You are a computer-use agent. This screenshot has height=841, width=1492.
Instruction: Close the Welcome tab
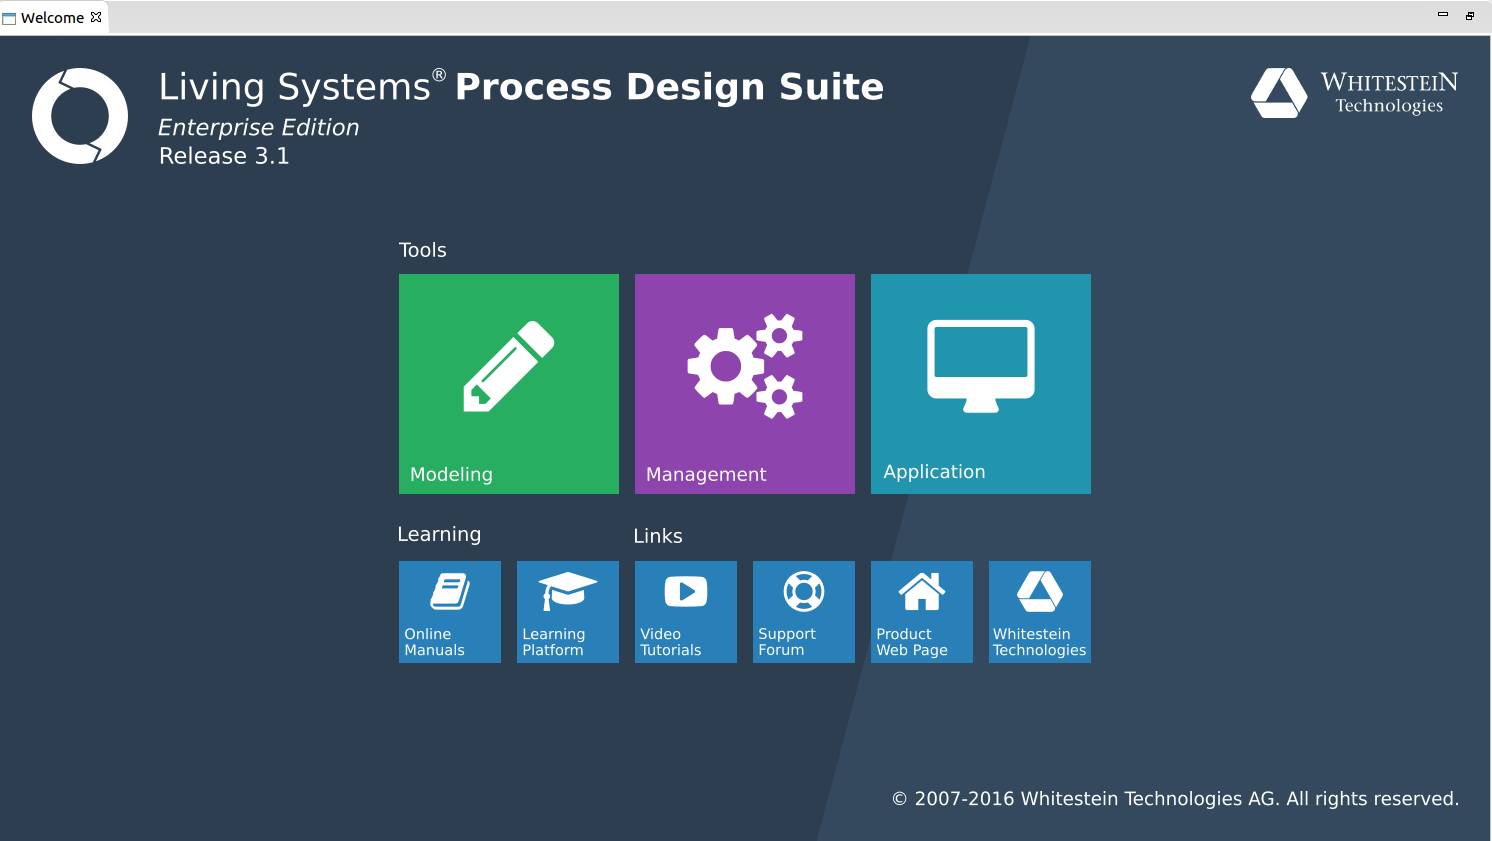click(x=96, y=17)
